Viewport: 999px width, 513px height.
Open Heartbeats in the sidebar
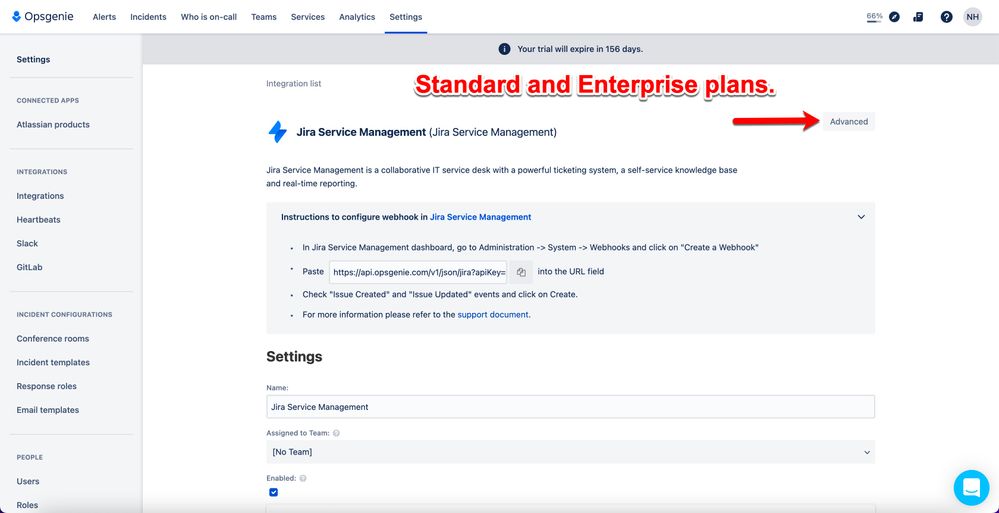38,219
